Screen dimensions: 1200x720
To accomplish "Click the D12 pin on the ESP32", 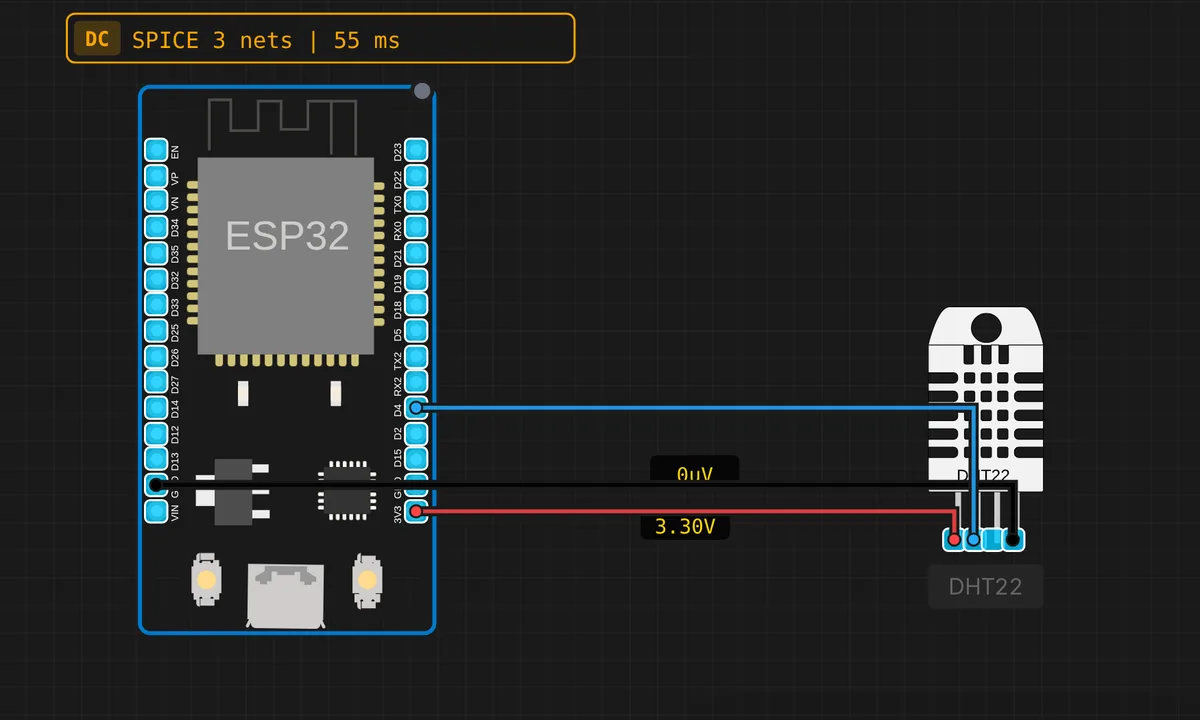I will [156, 434].
